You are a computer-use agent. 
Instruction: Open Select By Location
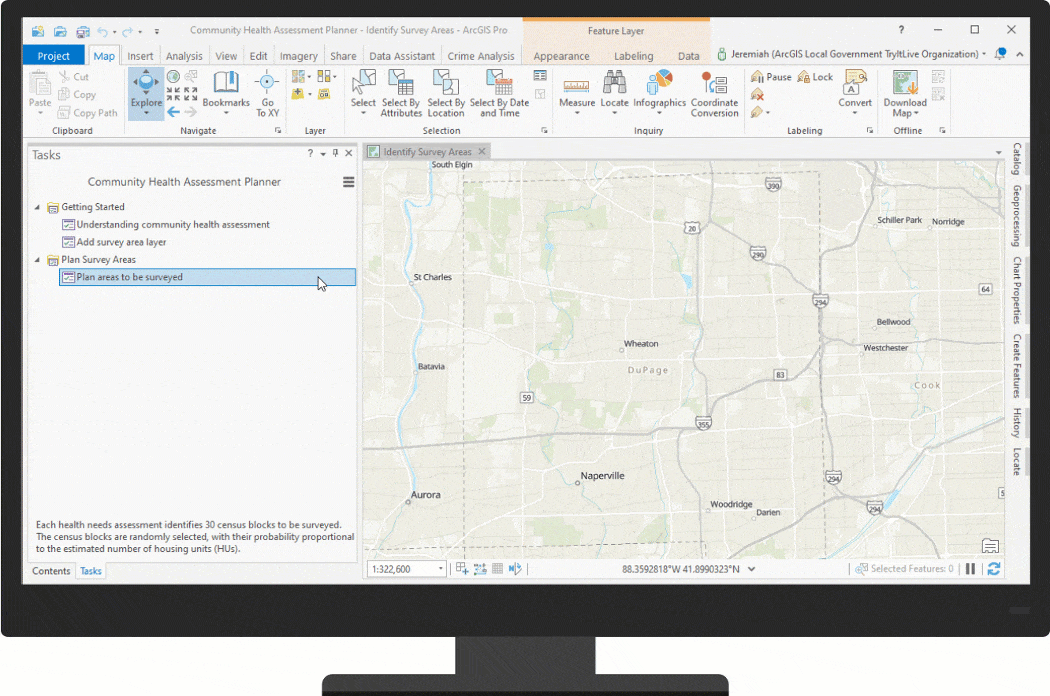pyautogui.click(x=446, y=92)
